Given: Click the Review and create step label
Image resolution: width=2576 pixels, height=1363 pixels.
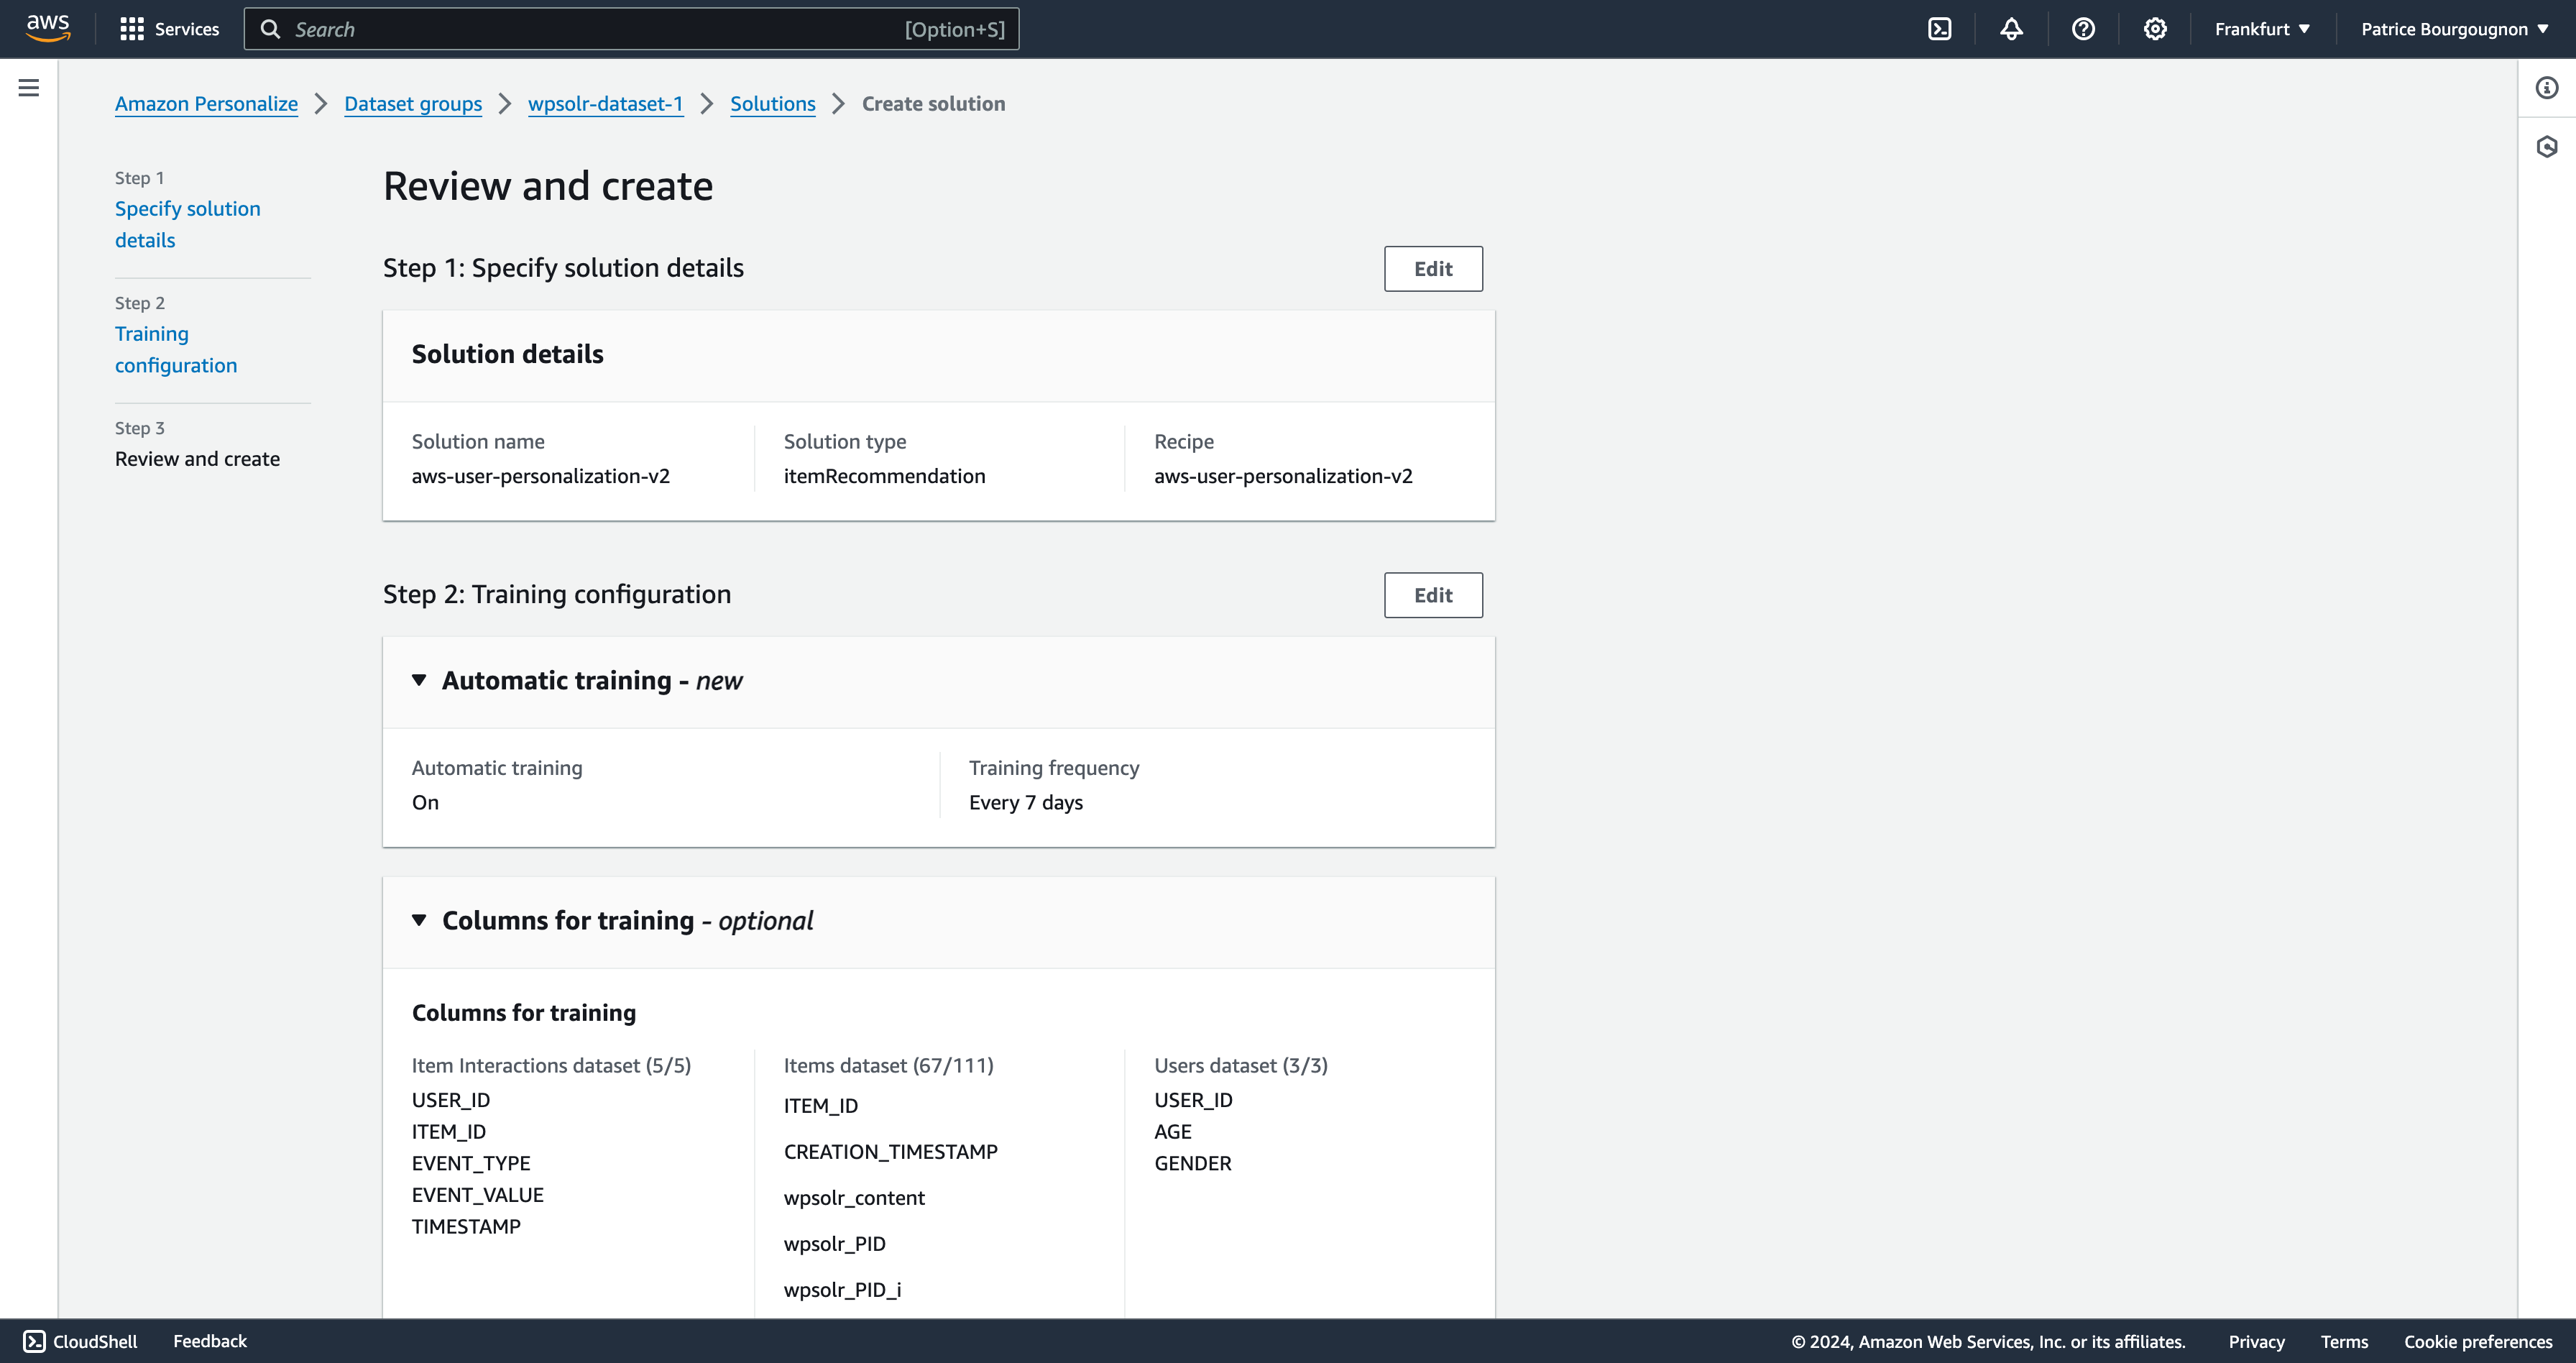Looking at the screenshot, I should [x=197, y=459].
